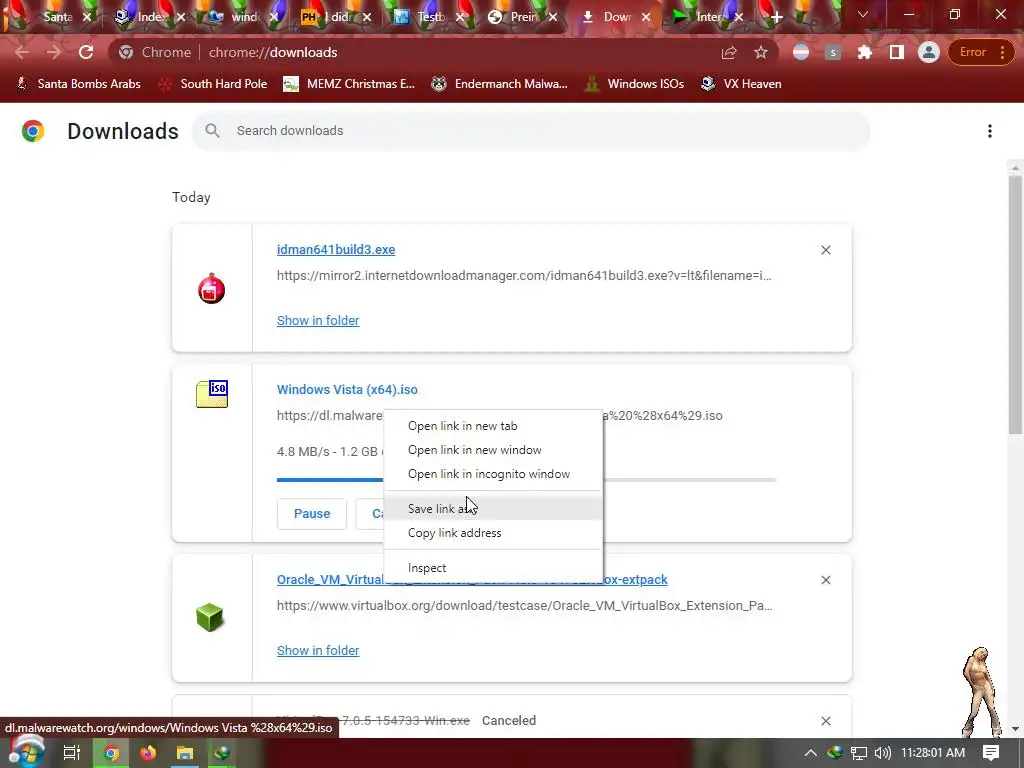Expand the tab search chevron

[x=863, y=14]
